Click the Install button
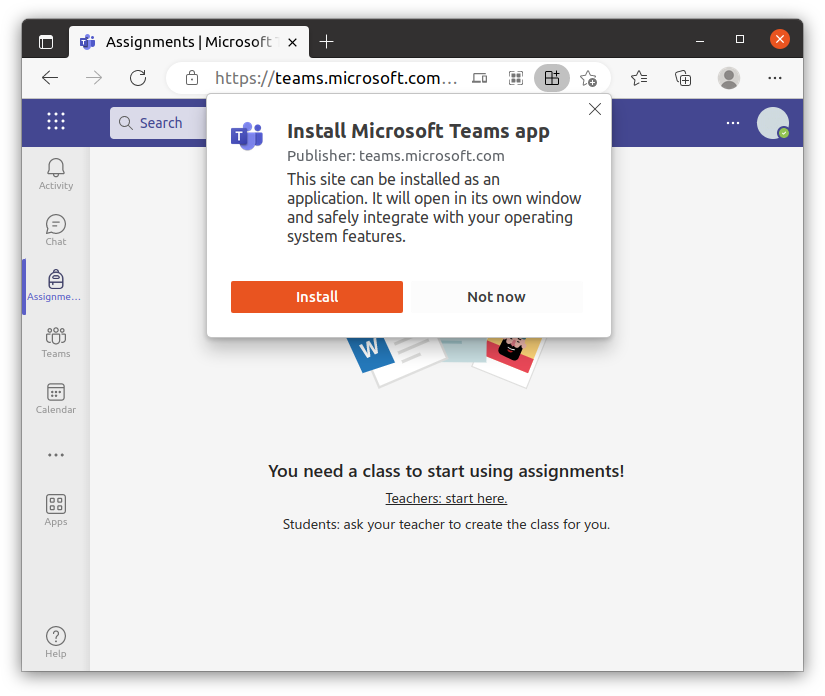The height and width of the screenshot is (696, 825). point(317,297)
